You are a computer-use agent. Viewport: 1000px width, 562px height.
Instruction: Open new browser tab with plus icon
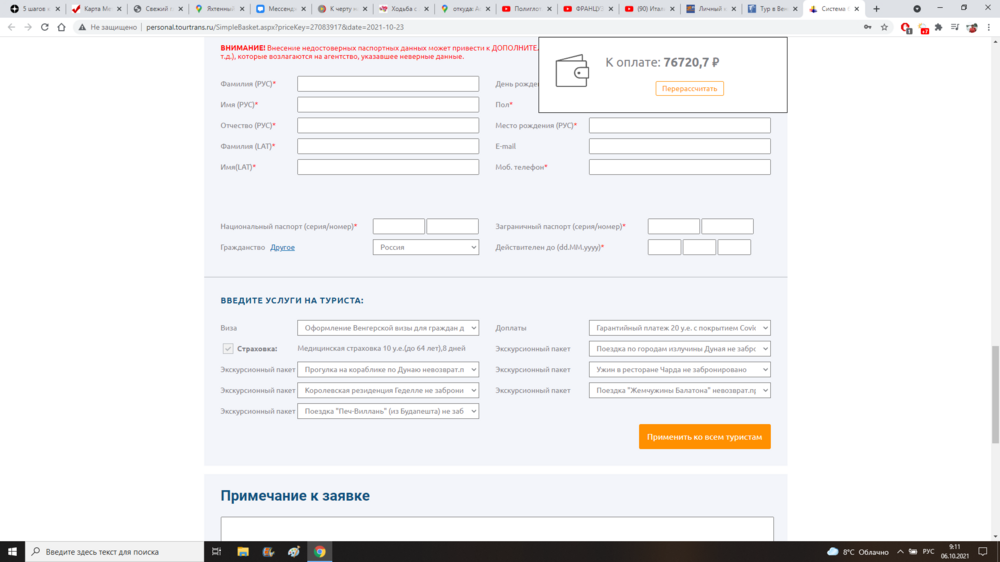[877, 9]
